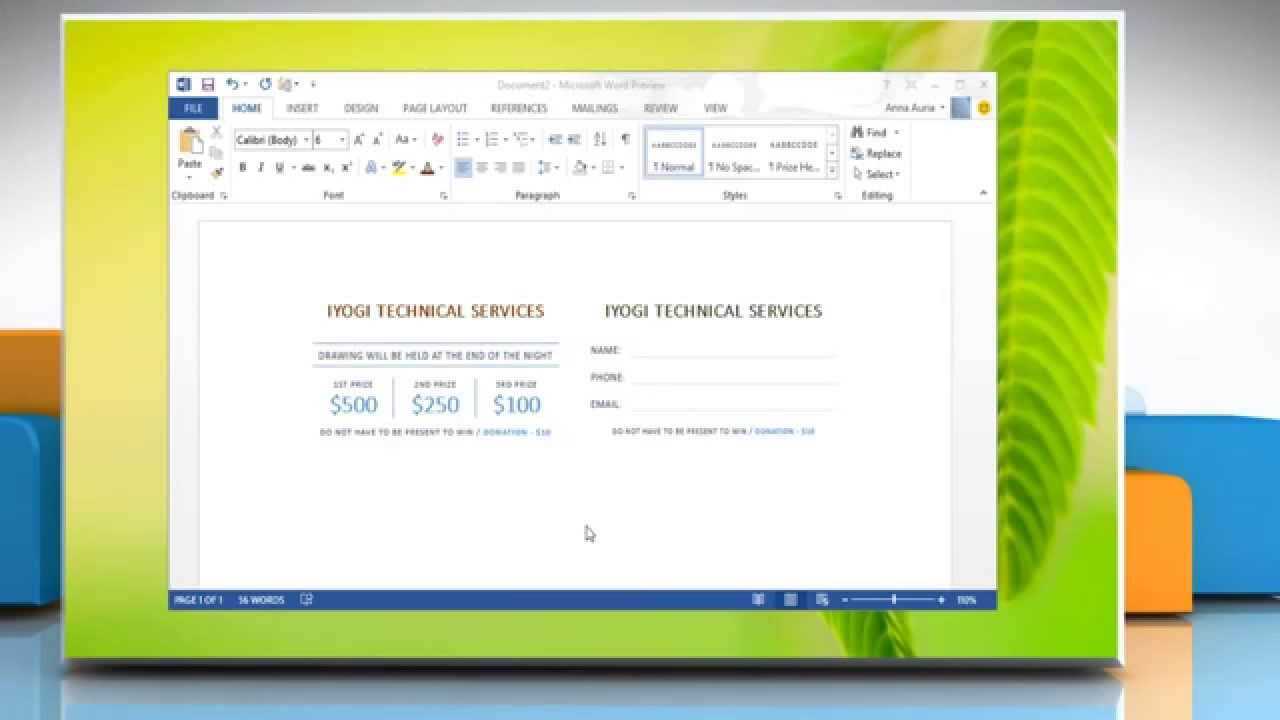Screen dimensions: 1280x720
Task: Center align the text
Action: [482, 168]
